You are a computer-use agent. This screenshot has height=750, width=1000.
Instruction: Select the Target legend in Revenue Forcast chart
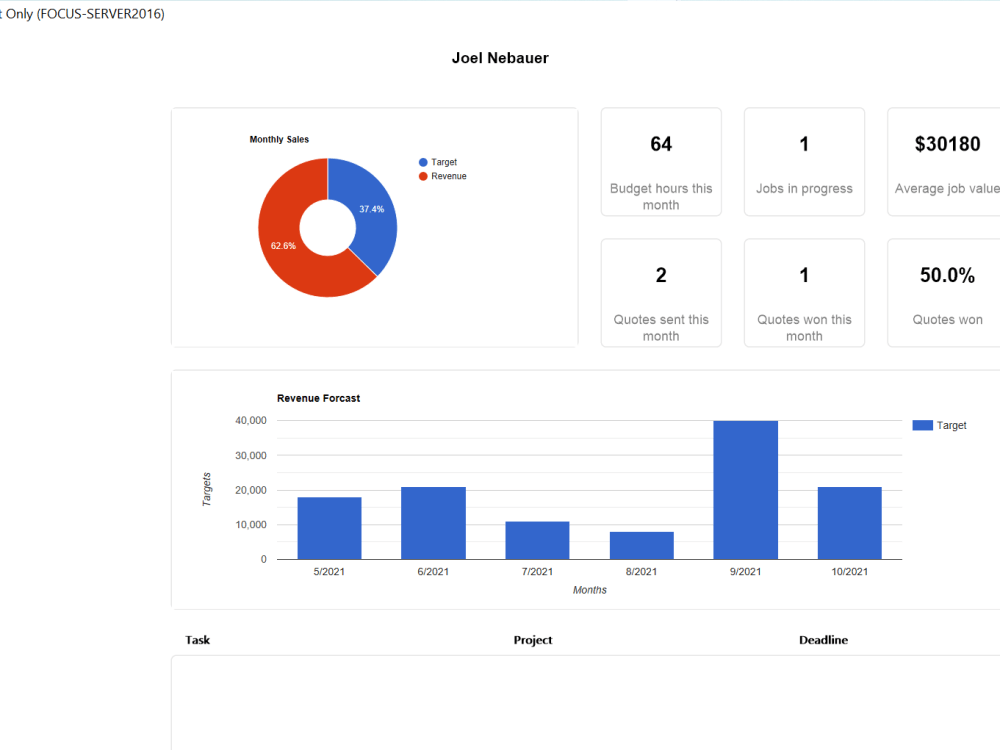click(x=939, y=425)
